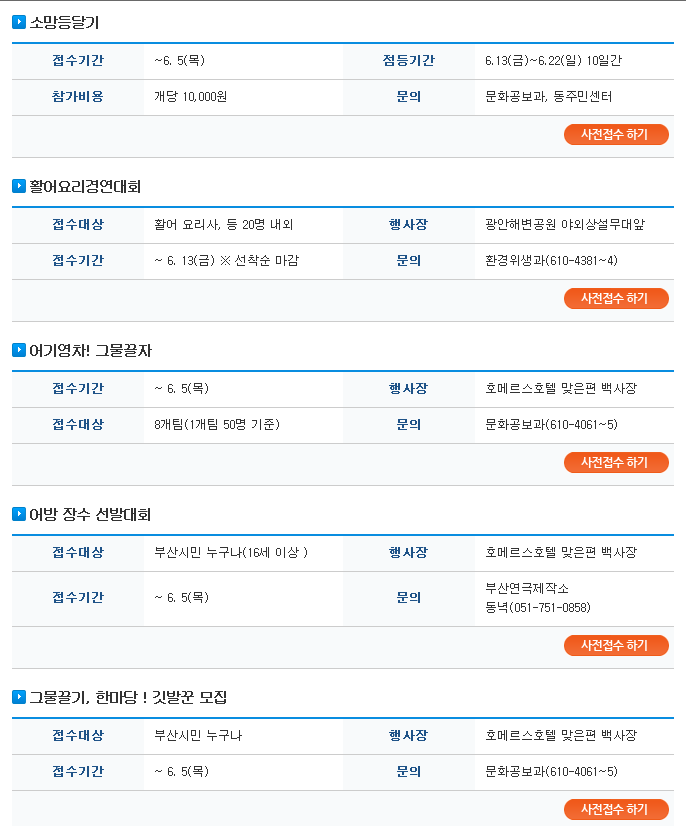Click 사전접수 하기 button for 어기영차! 그물끌자
The image size is (686, 826).
pos(616,462)
